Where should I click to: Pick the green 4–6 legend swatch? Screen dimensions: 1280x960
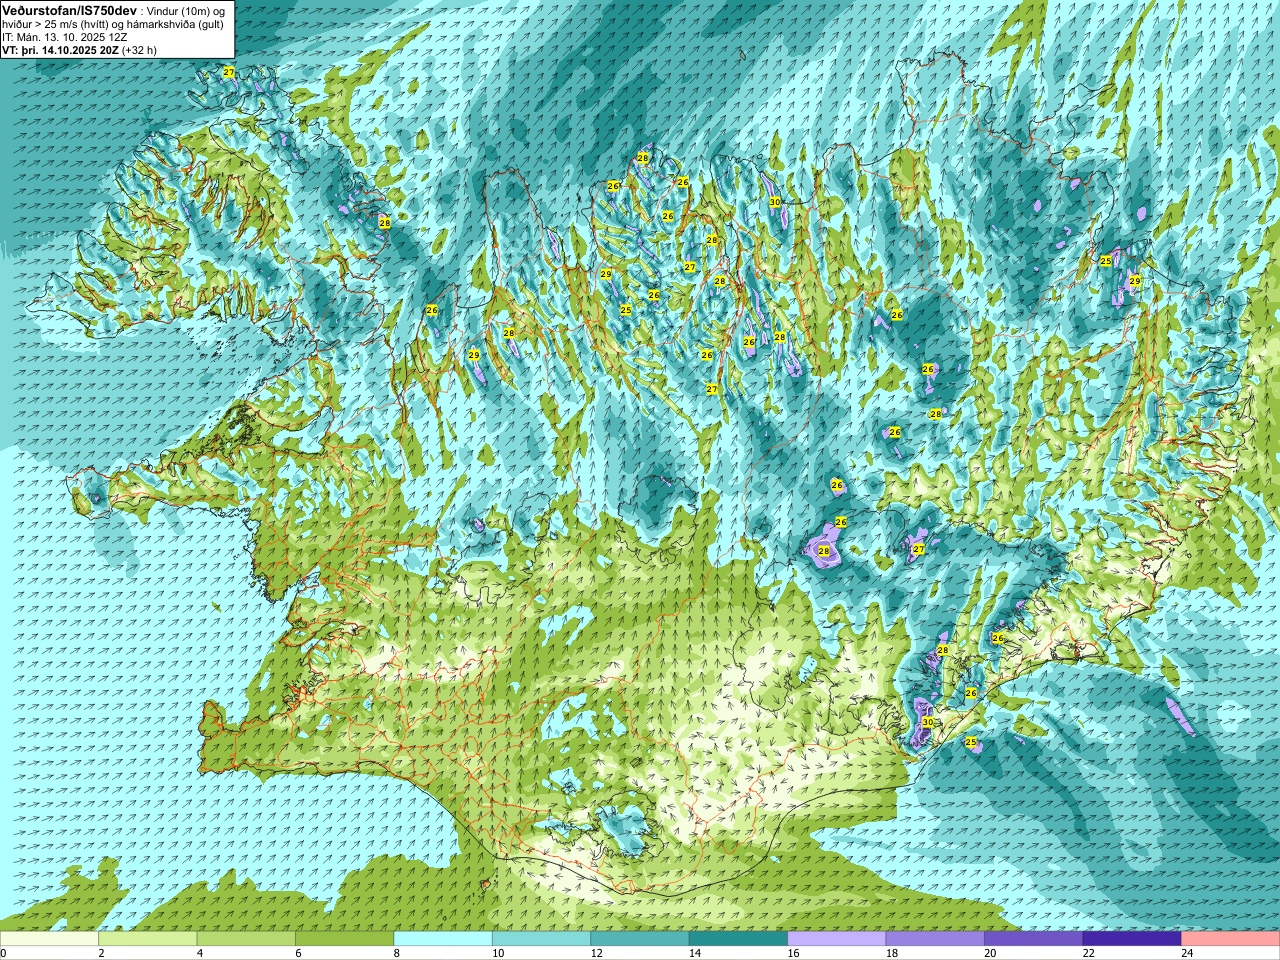point(246,939)
